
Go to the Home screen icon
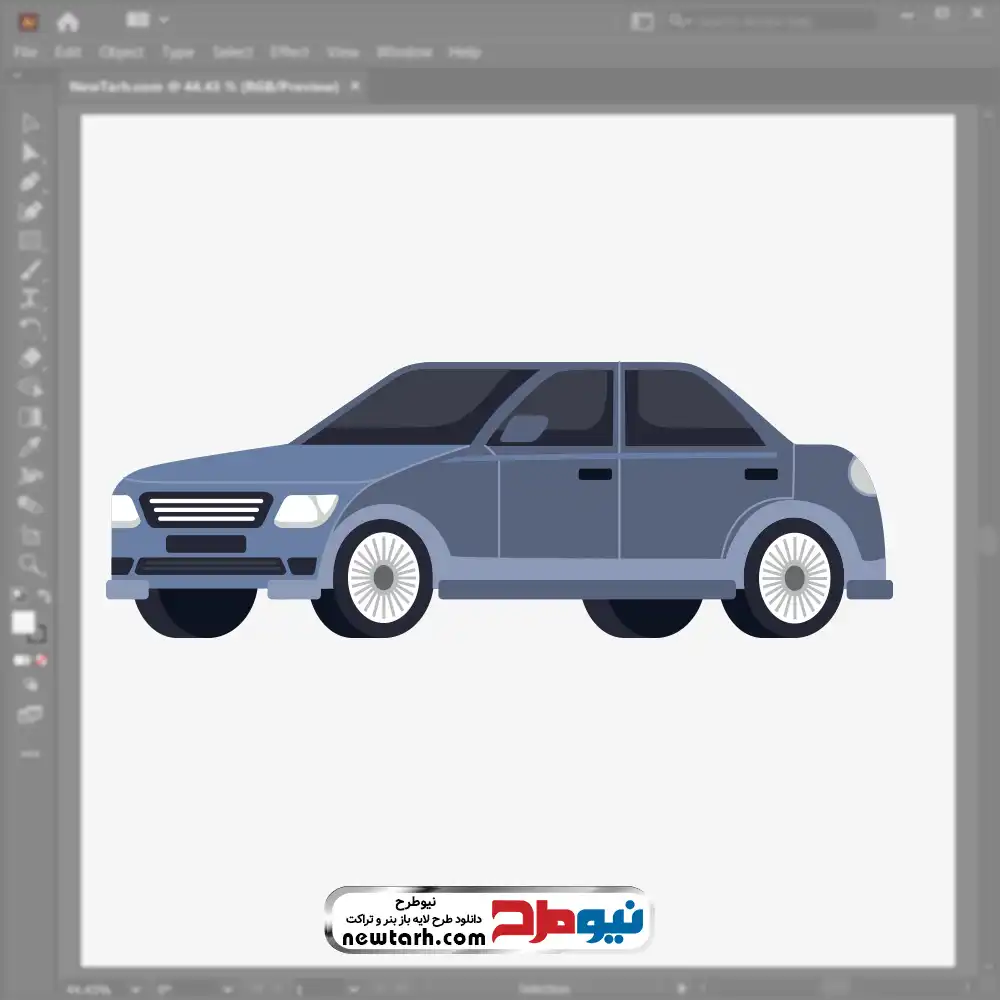coord(67,21)
